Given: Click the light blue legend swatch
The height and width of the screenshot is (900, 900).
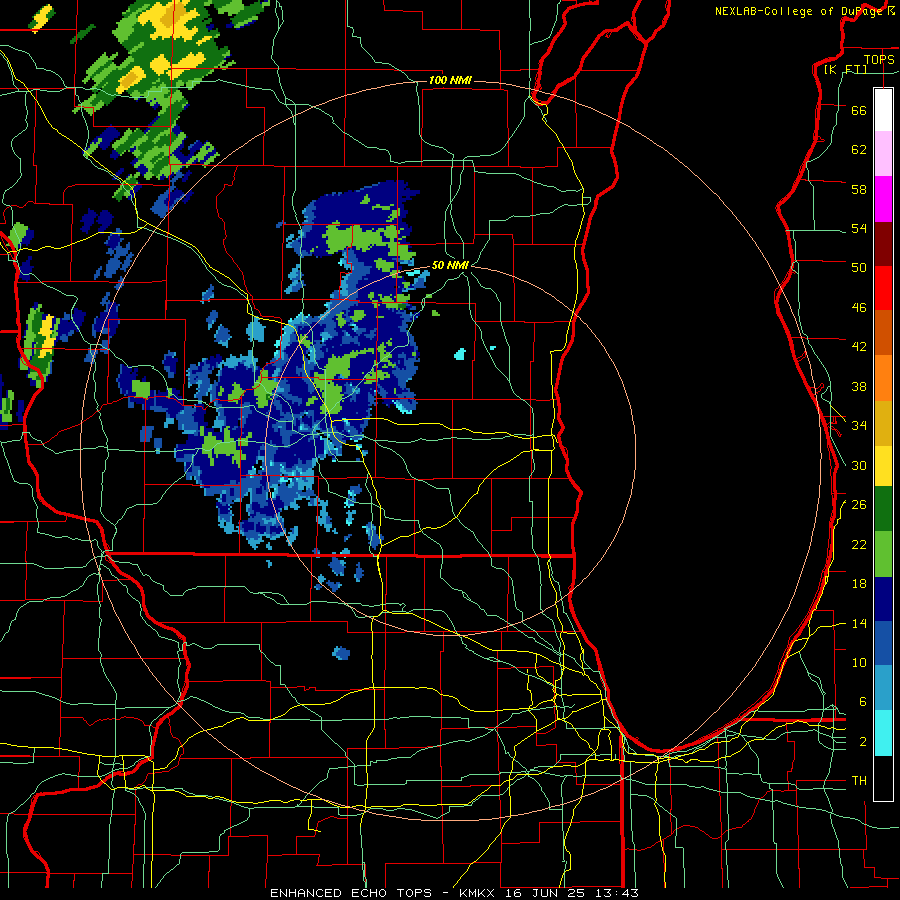Looking at the screenshot, I should coord(883,688).
